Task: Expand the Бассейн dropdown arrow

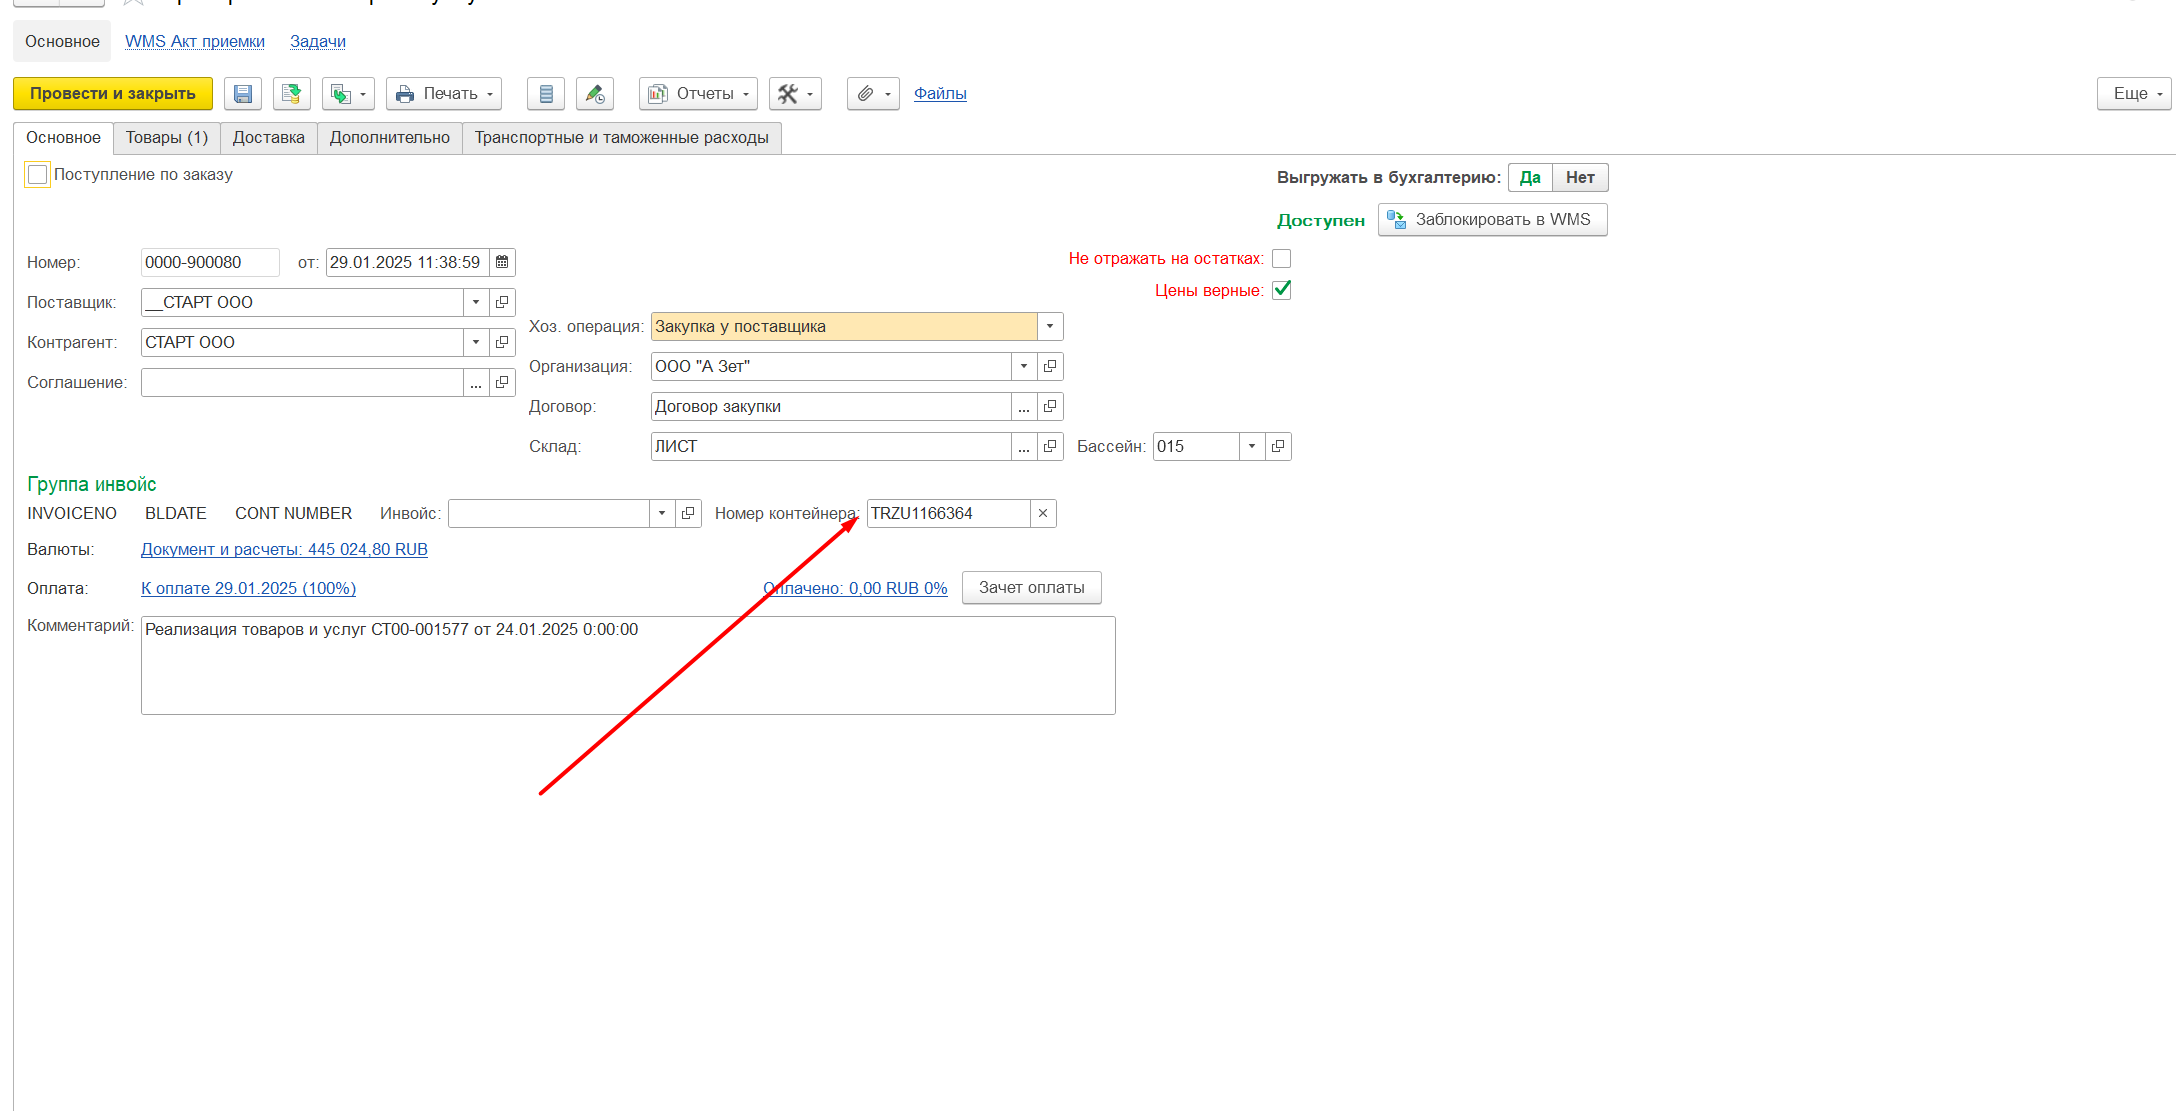Action: (x=1252, y=447)
